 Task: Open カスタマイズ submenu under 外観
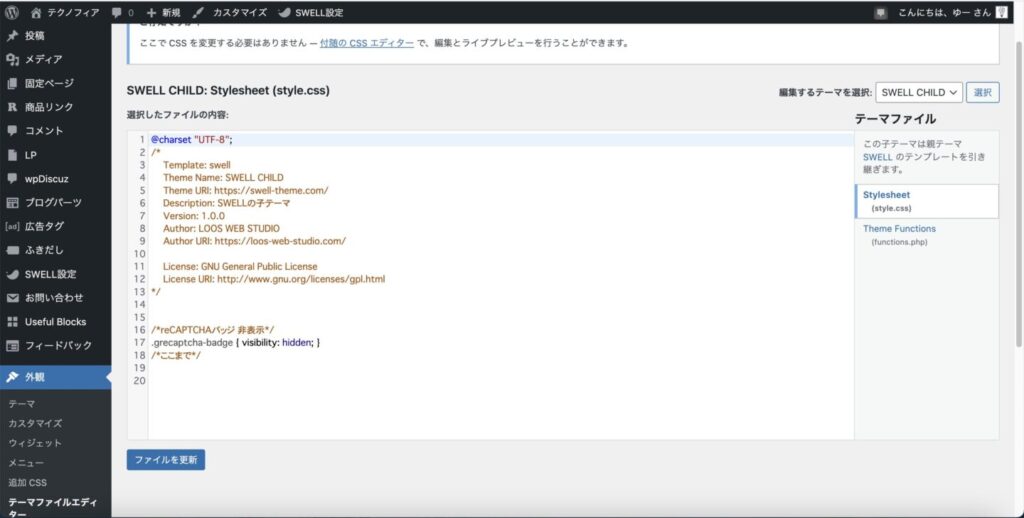[x=35, y=423]
